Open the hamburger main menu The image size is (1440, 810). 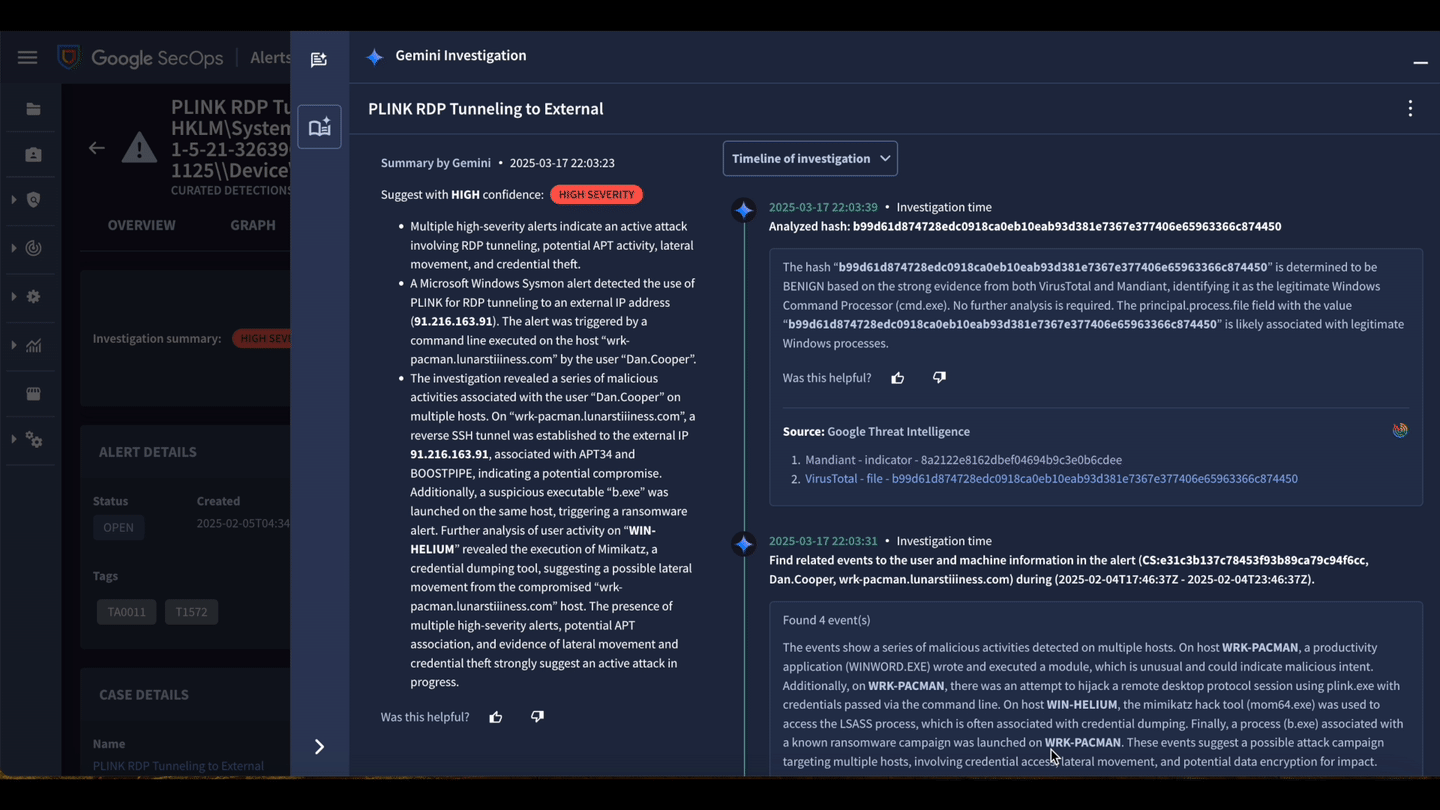point(27,58)
